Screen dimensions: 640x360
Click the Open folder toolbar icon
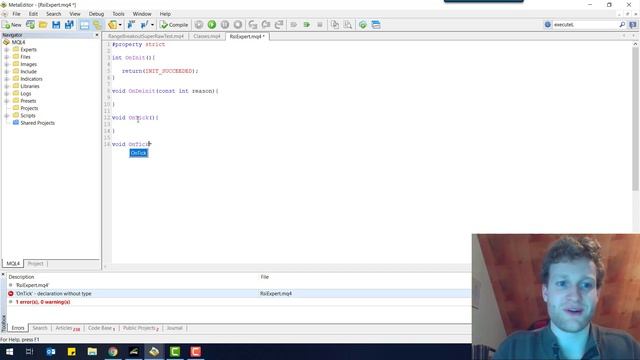point(43,25)
